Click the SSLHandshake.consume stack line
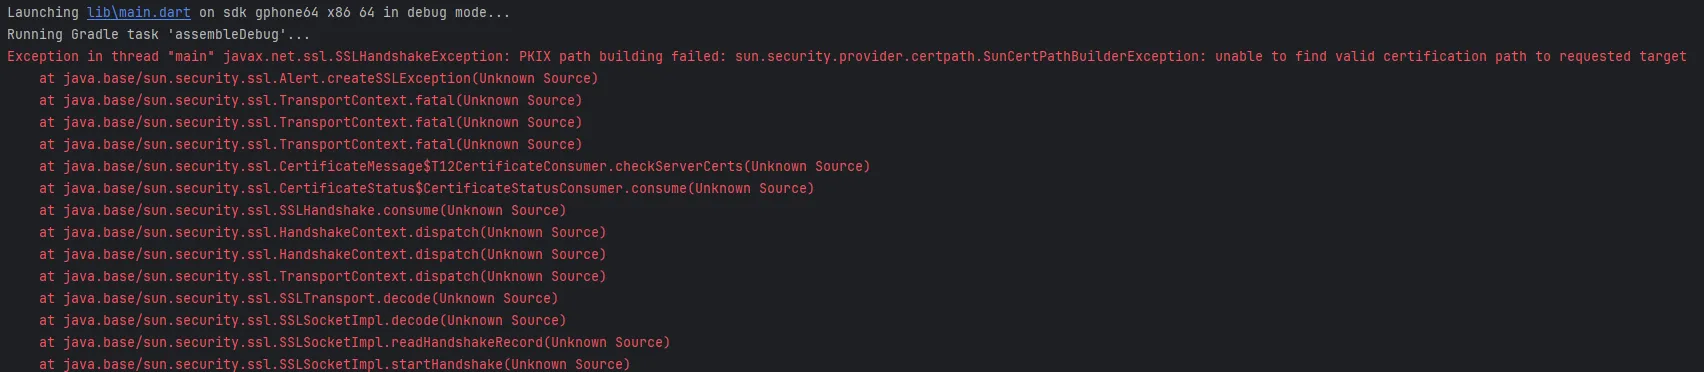The height and width of the screenshot is (372, 1704). (303, 211)
